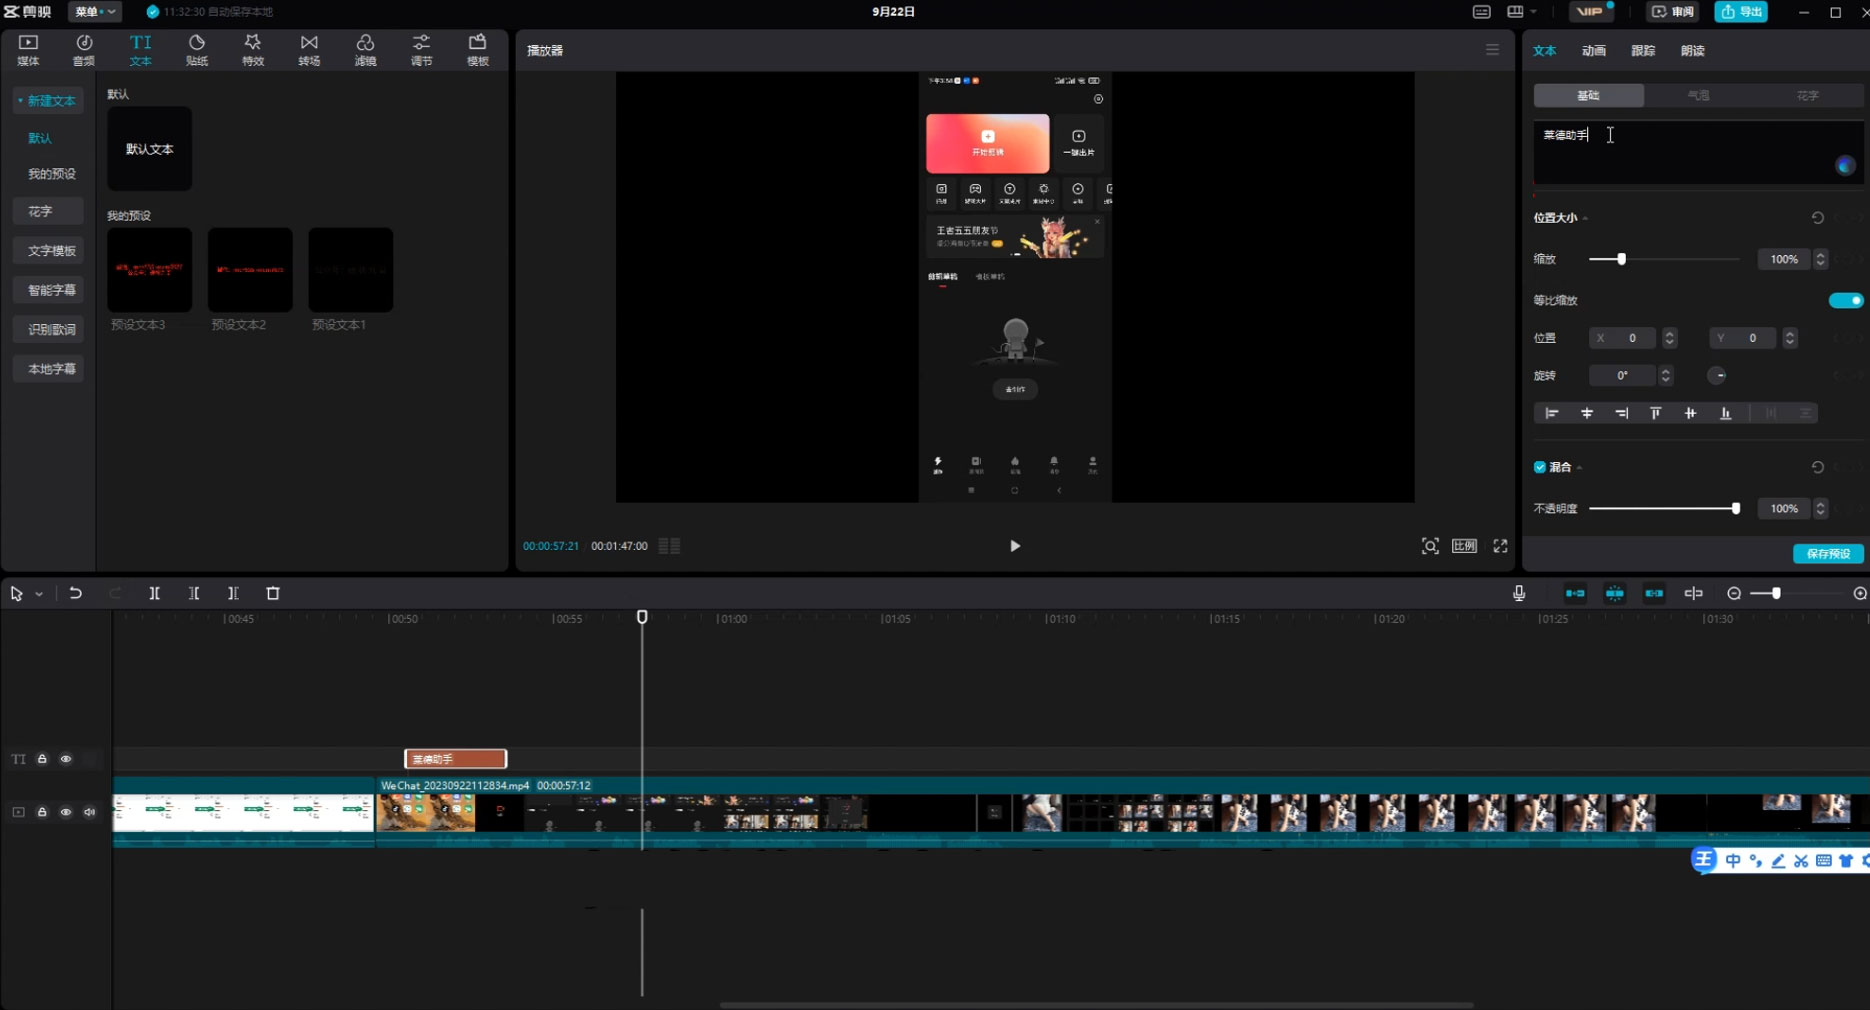
Task: Open the 转场 (Transitions) panel
Action: (x=309, y=49)
